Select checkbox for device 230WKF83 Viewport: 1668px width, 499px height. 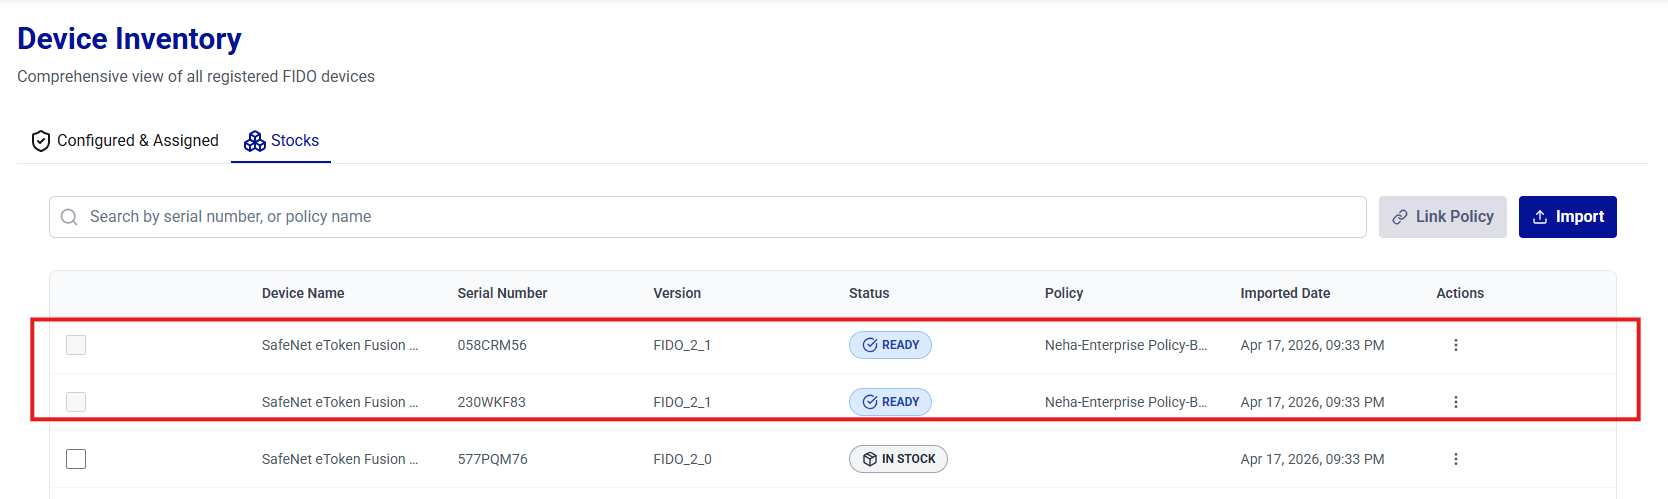tap(76, 402)
